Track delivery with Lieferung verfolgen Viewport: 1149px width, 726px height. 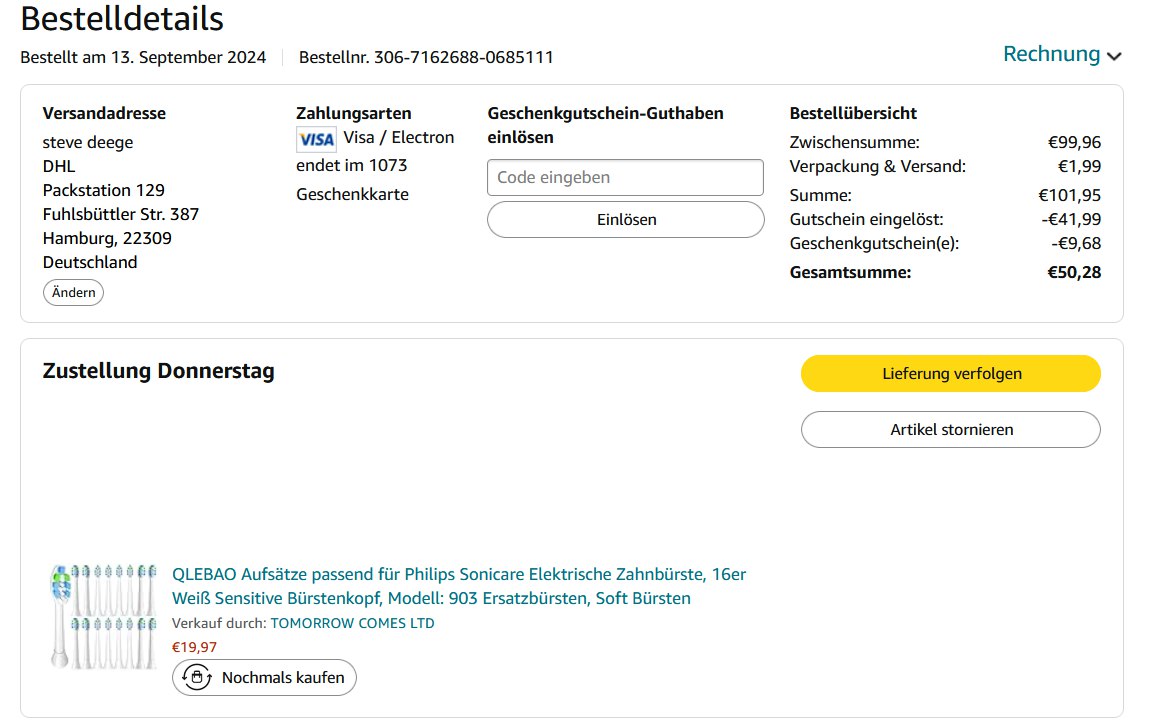950,374
